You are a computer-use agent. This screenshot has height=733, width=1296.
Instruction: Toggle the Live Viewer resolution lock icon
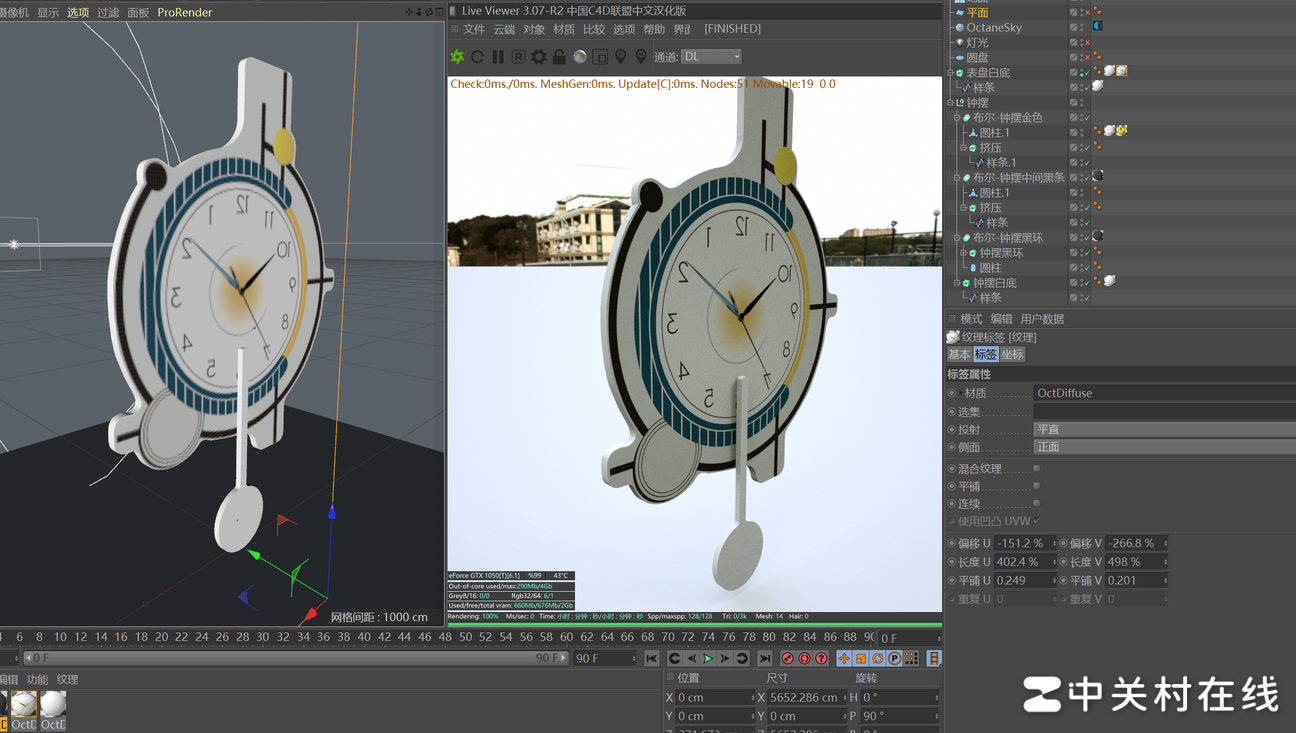[x=559, y=57]
